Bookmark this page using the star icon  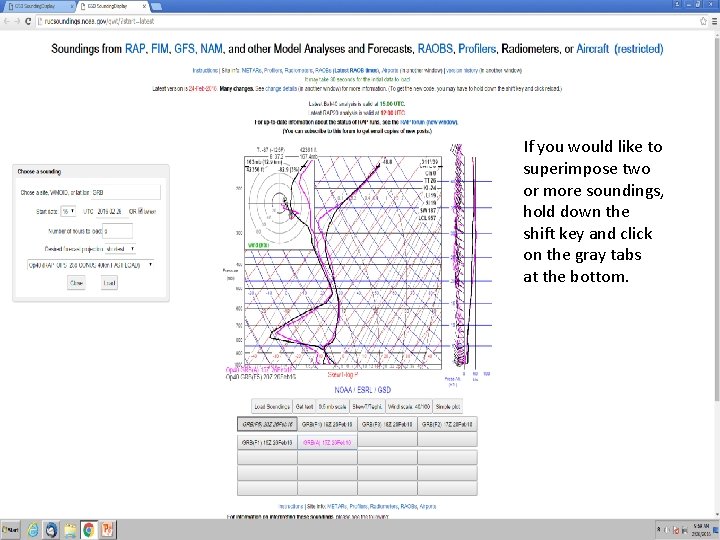click(703, 21)
